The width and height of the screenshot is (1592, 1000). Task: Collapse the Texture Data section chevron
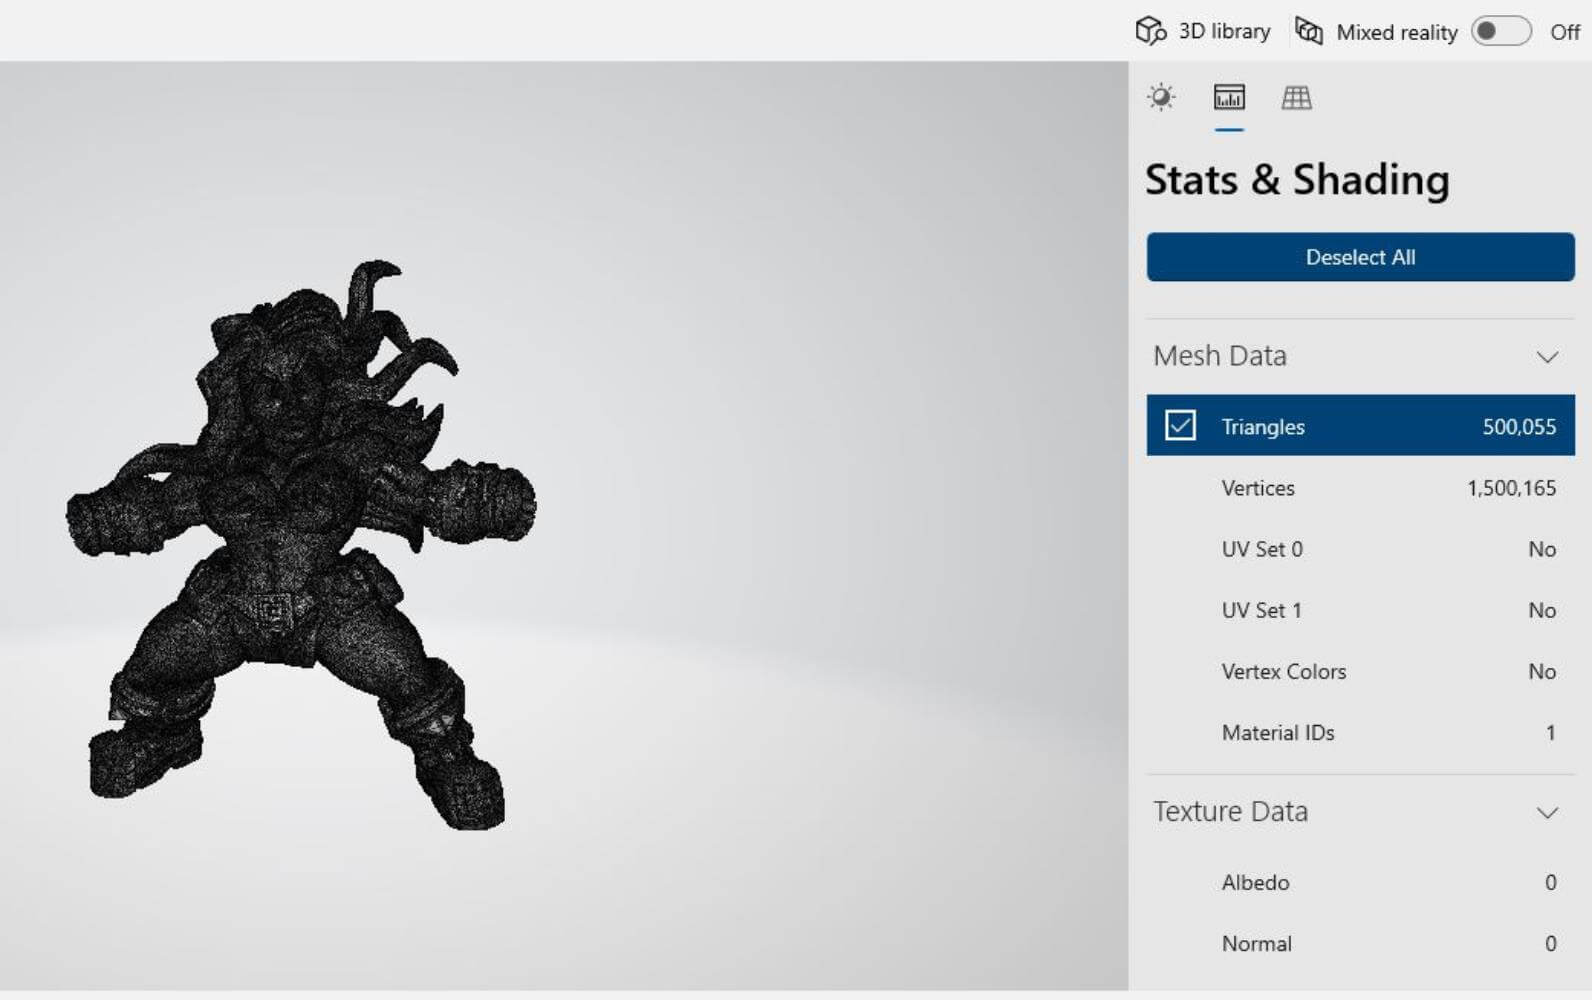click(1547, 812)
